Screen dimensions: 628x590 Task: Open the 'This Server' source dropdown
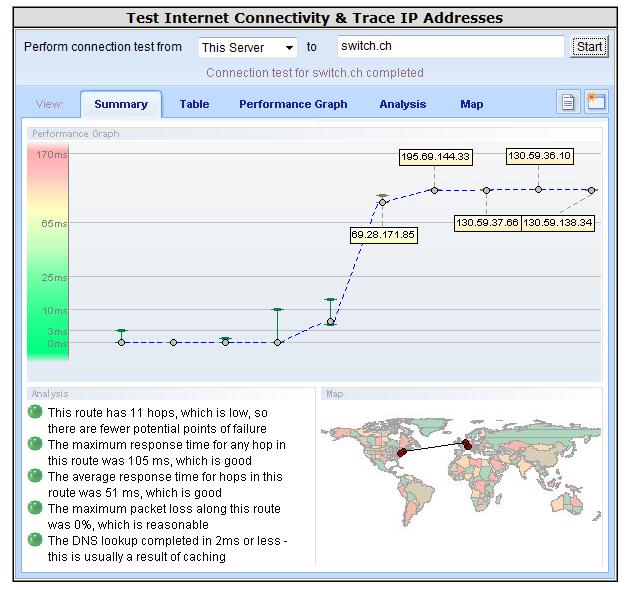(247, 47)
